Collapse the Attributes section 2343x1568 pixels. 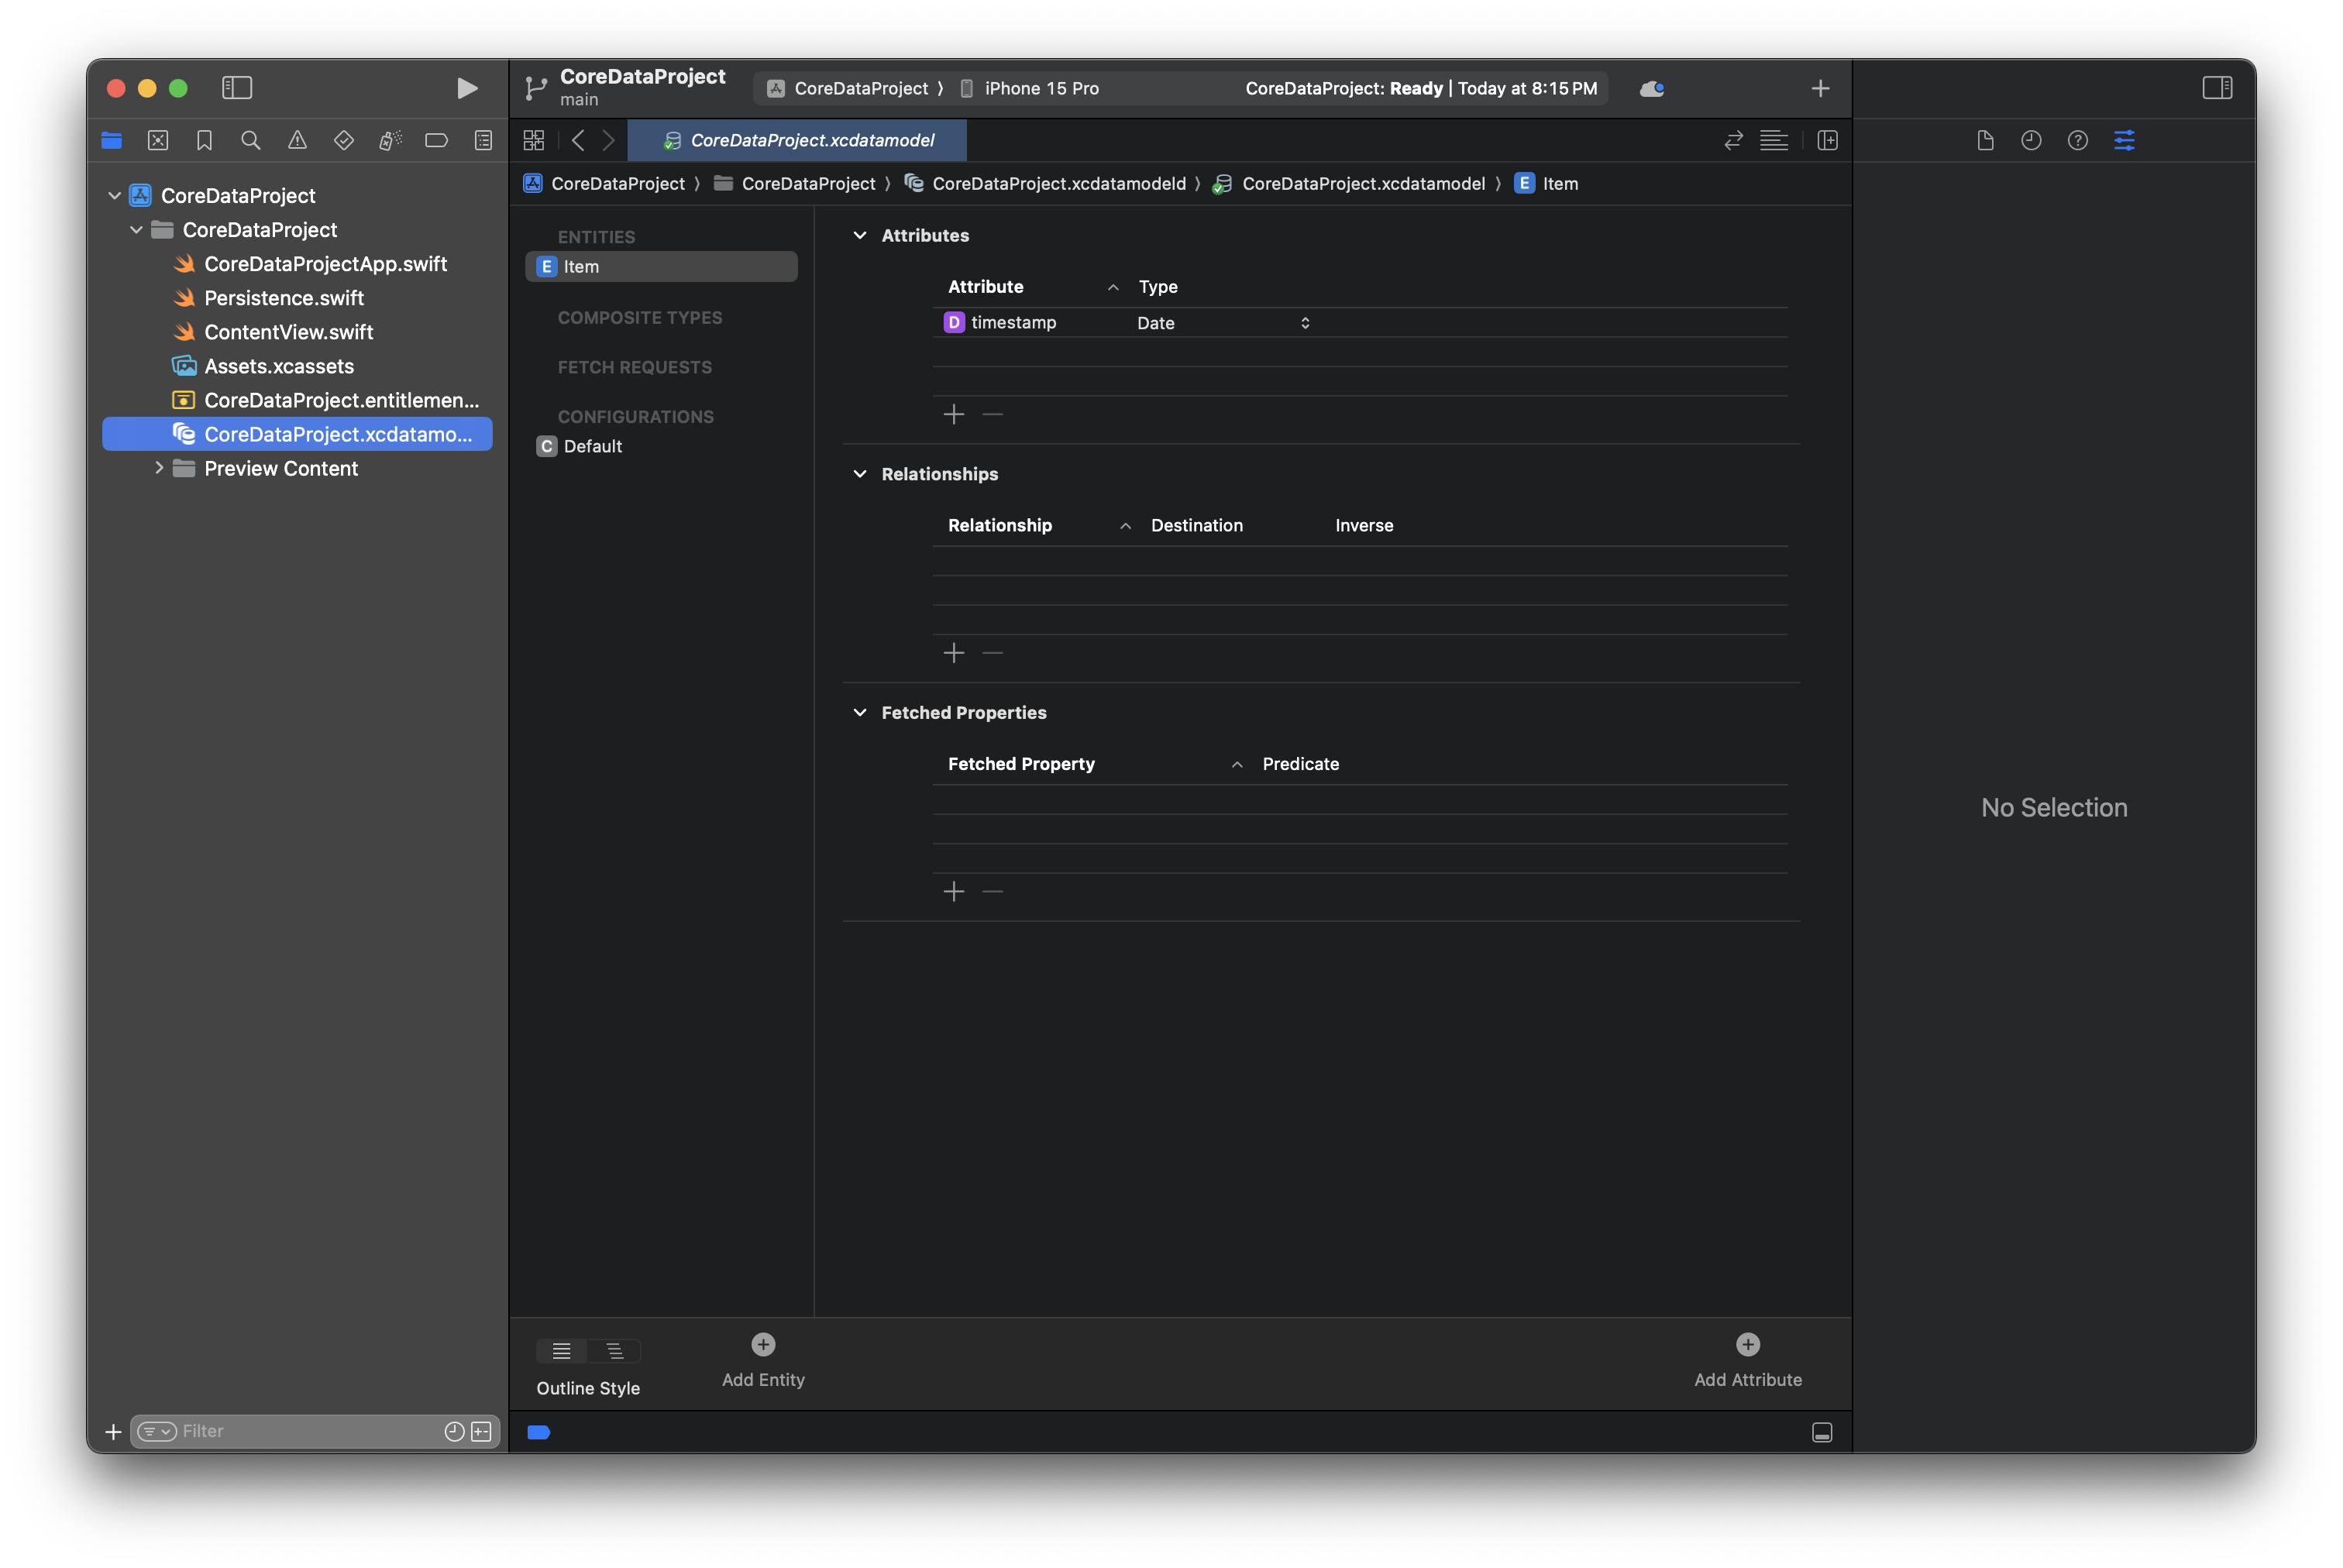[x=859, y=235]
